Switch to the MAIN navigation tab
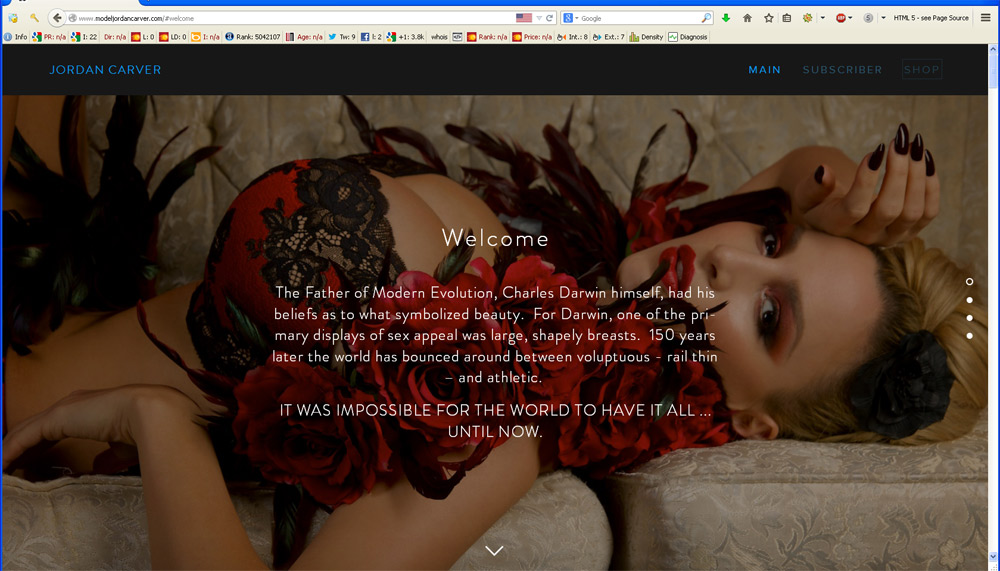1000x571 pixels. point(764,70)
